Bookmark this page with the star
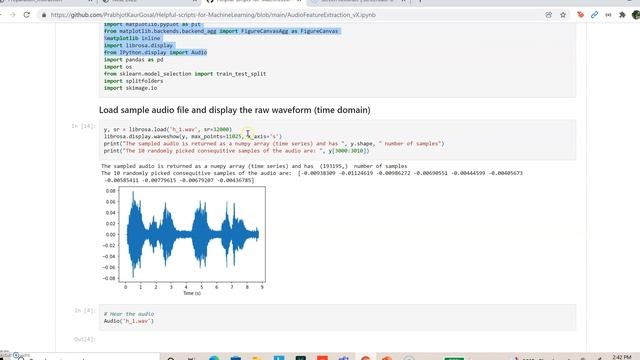Image resolution: width=640 pixels, height=360 pixels. coord(563,15)
